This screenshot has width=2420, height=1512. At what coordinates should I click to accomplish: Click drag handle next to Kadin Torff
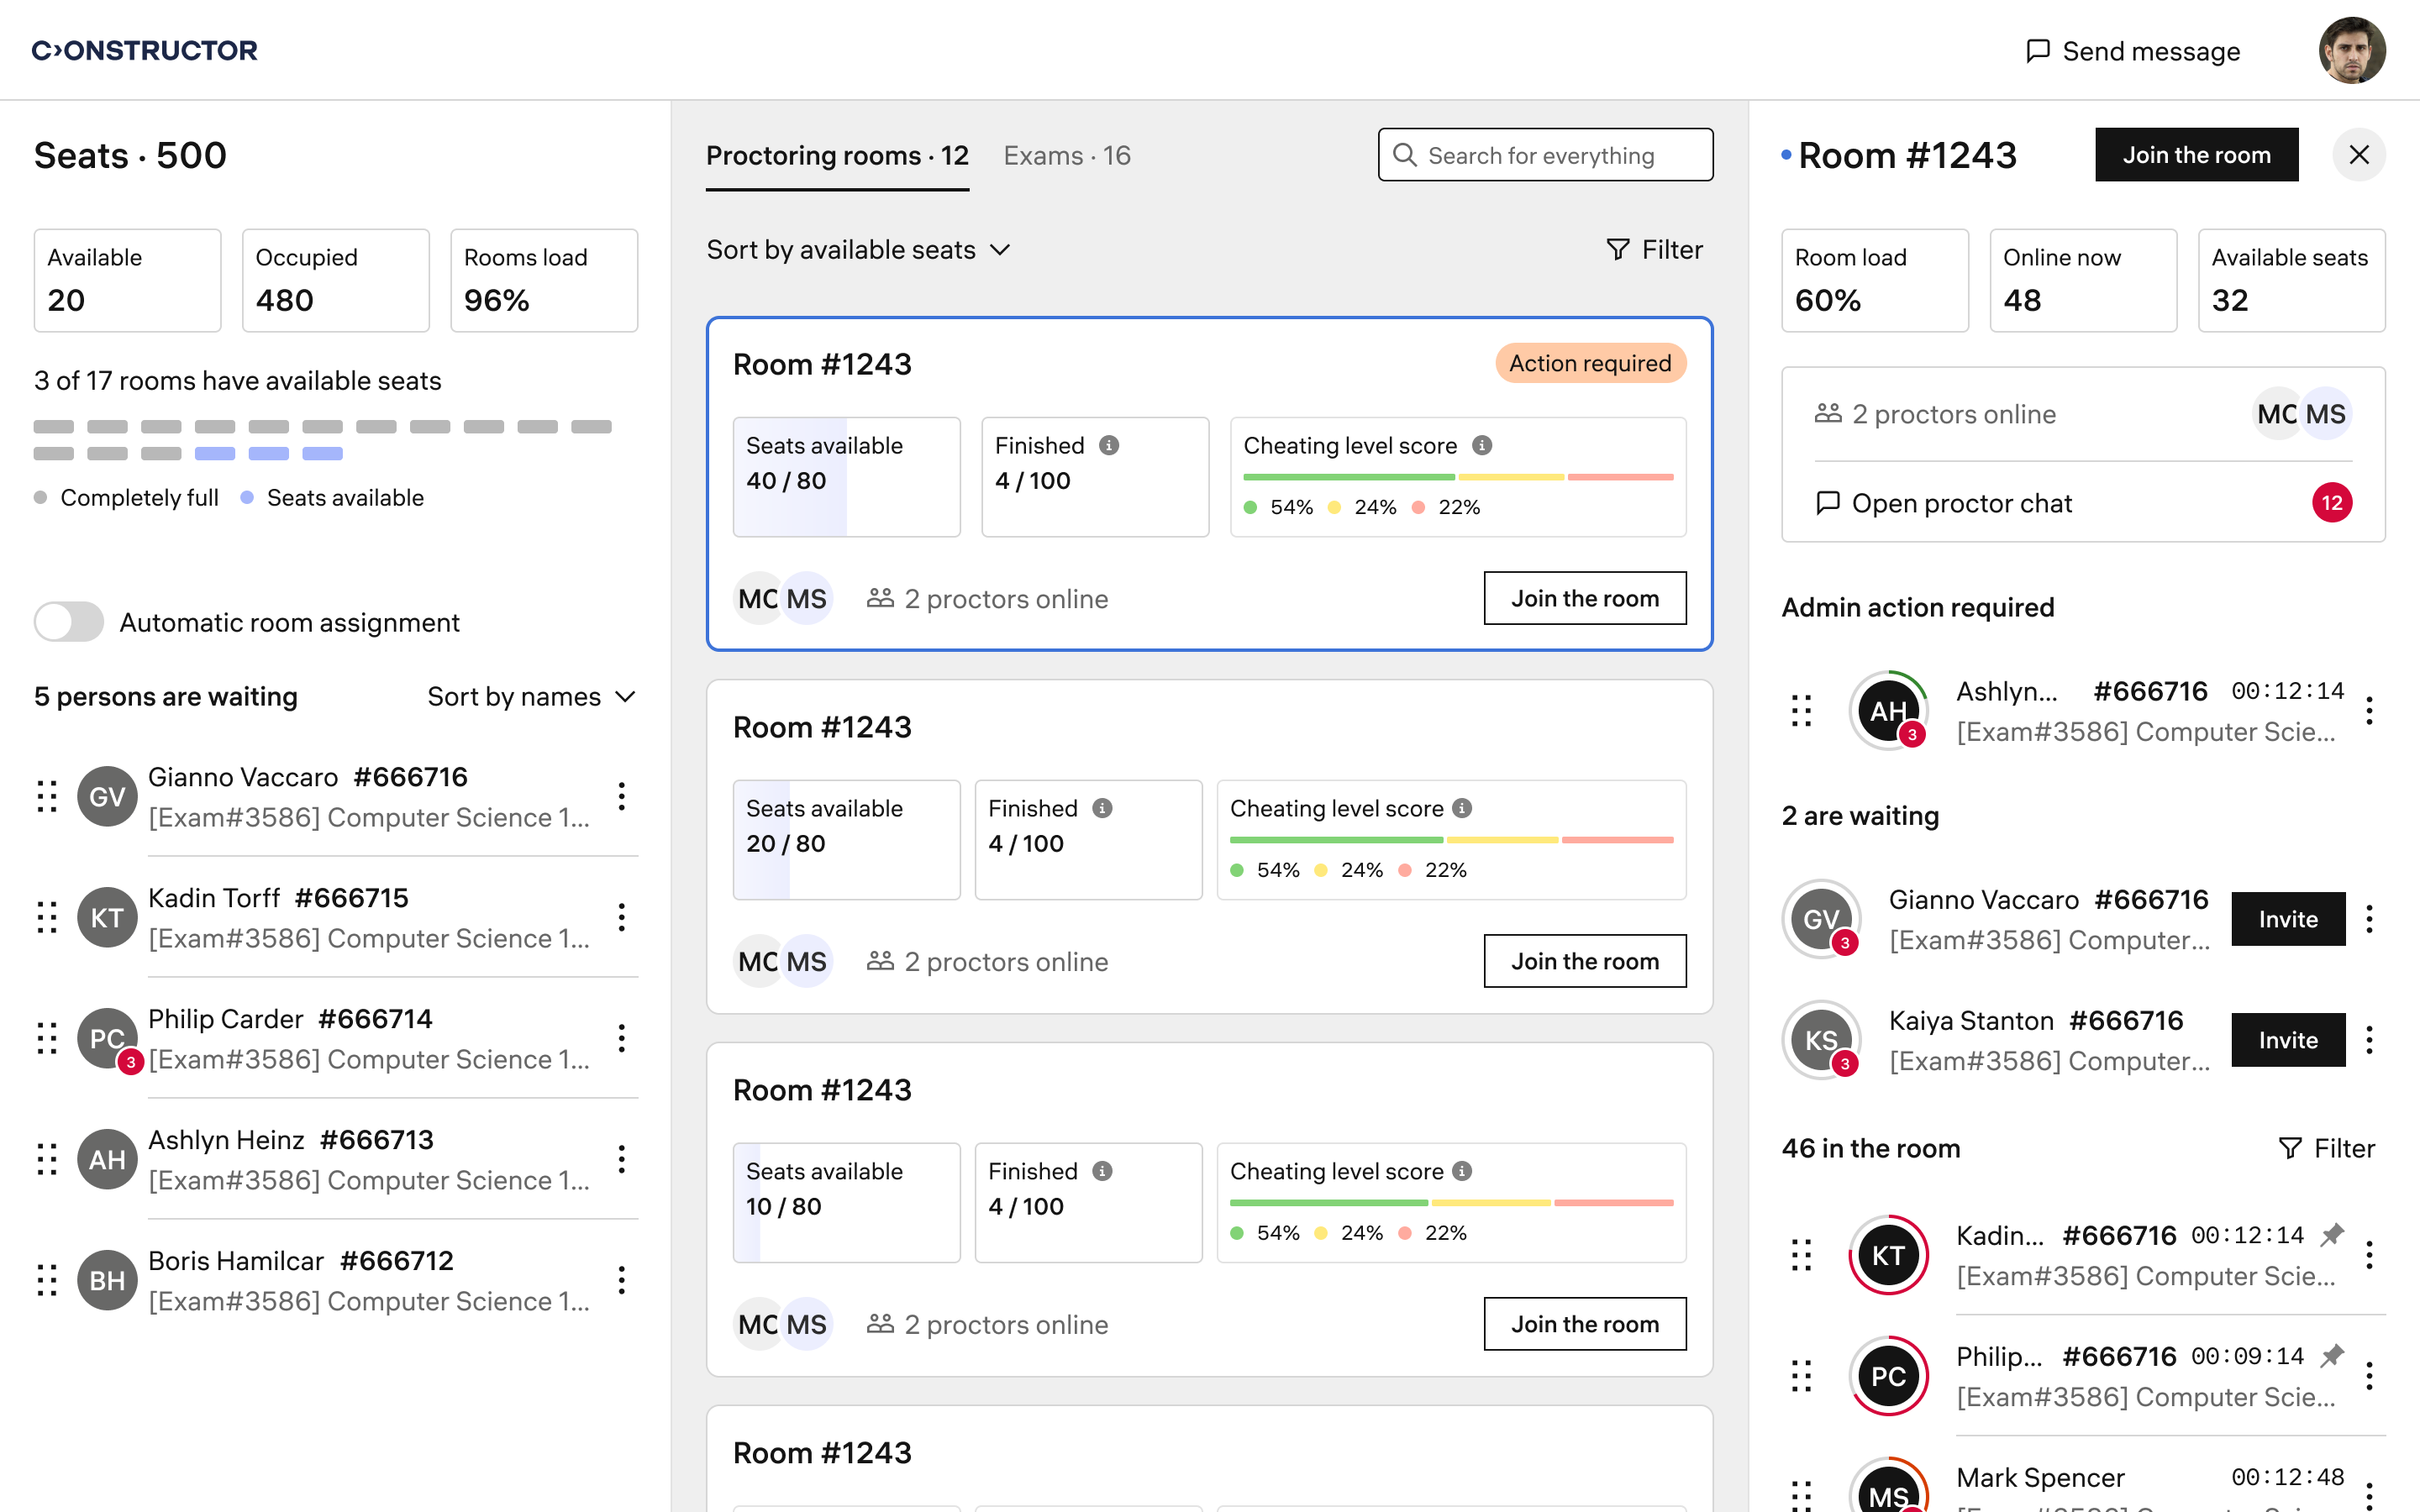point(47,918)
